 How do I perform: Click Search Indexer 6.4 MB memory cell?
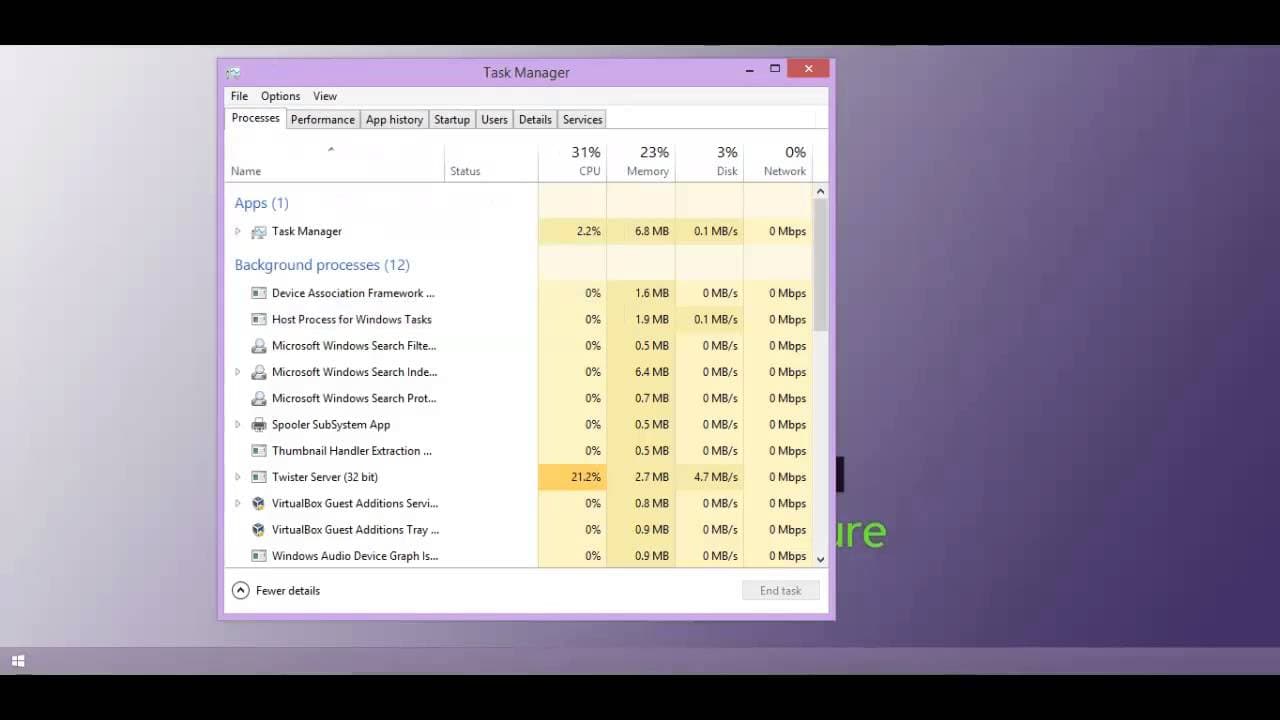(641, 372)
